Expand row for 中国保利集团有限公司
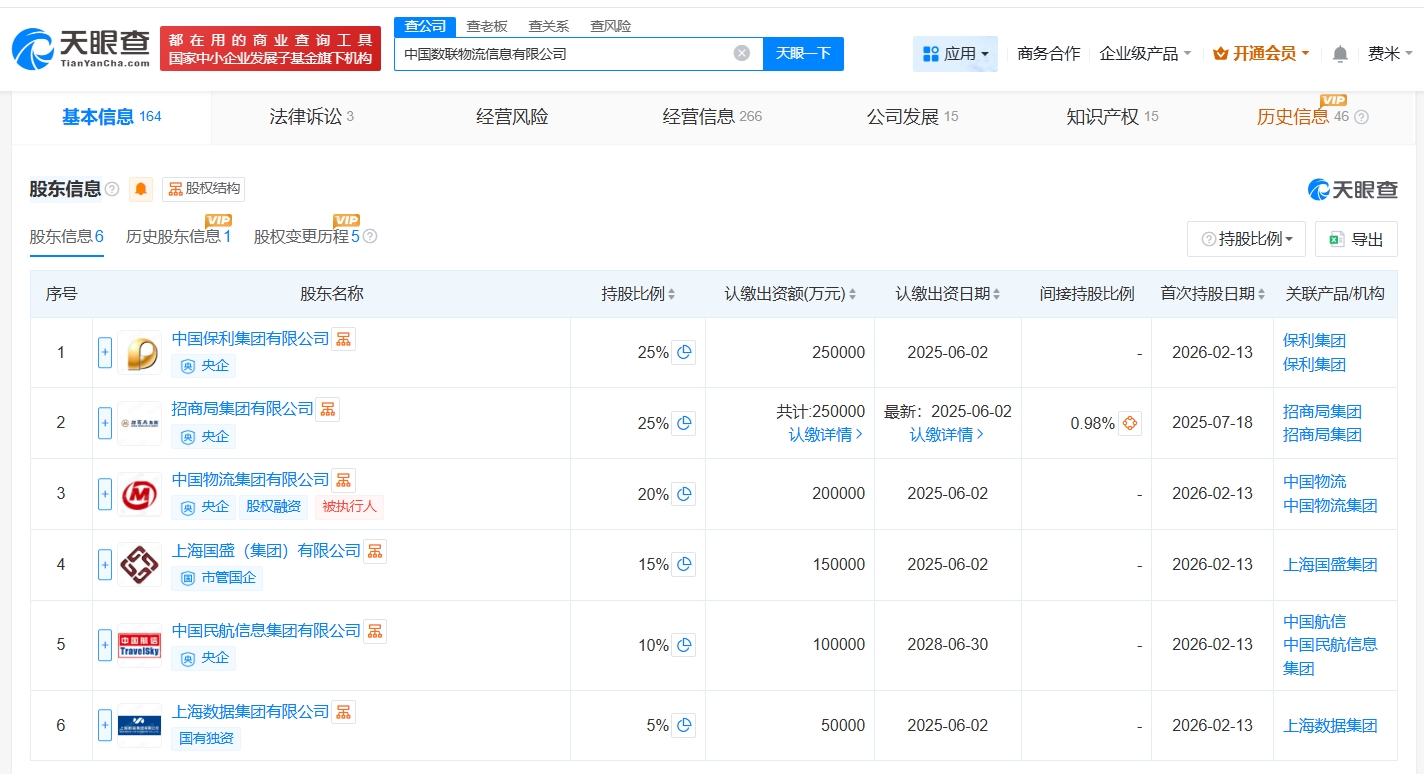This screenshot has height=774, width=1424. pos(105,353)
